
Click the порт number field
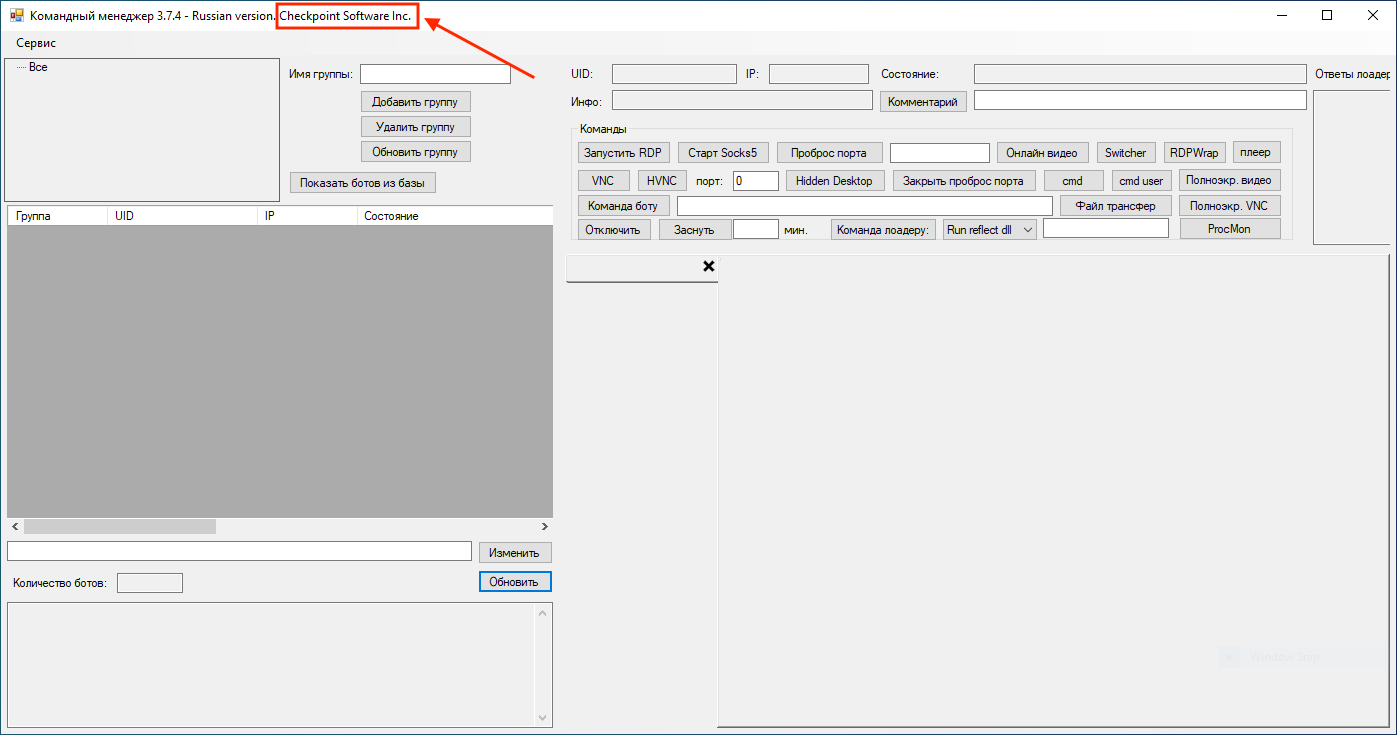[756, 181]
